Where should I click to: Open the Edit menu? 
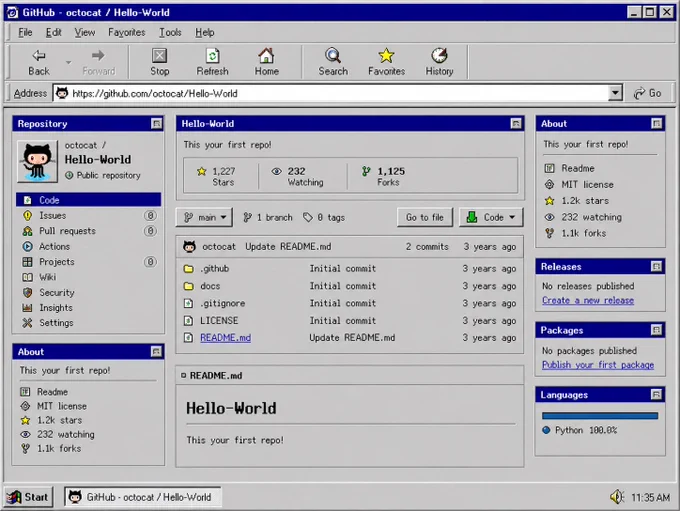coord(53,33)
